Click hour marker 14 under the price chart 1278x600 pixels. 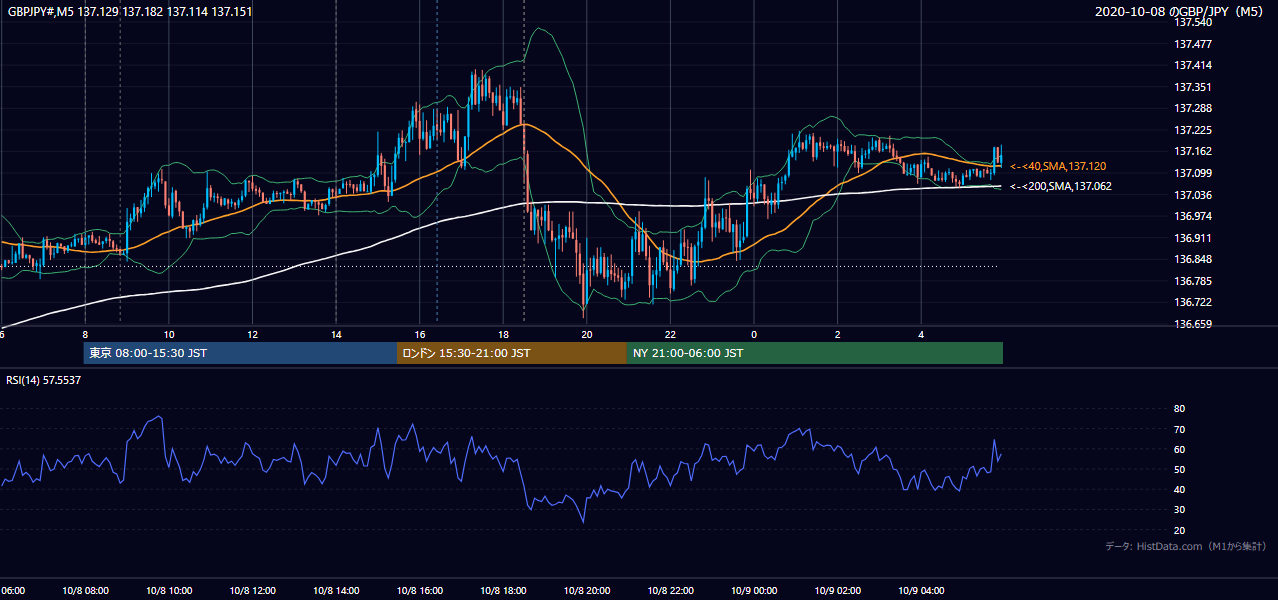pyautogui.click(x=336, y=335)
